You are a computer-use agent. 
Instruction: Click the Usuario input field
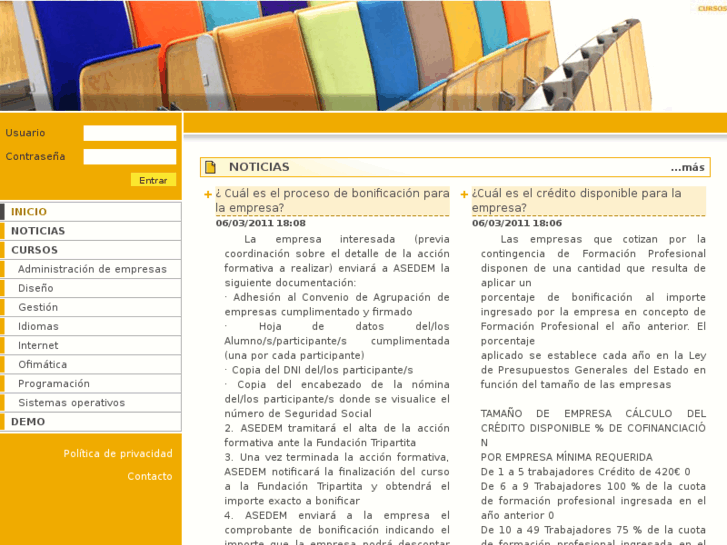click(x=129, y=133)
